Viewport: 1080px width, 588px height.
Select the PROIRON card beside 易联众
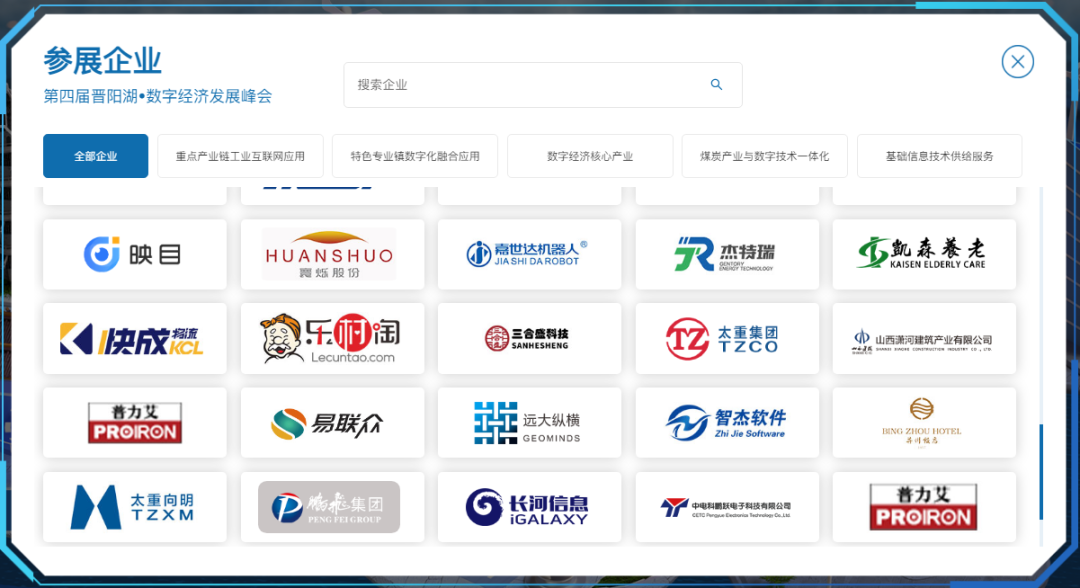(134, 423)
